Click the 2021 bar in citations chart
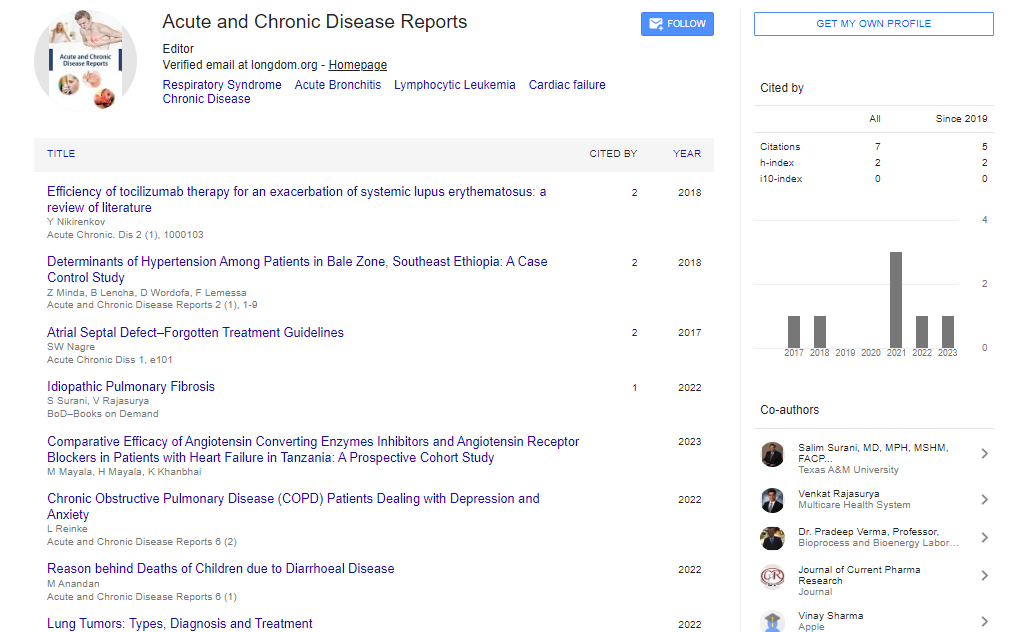 point(896,299)
